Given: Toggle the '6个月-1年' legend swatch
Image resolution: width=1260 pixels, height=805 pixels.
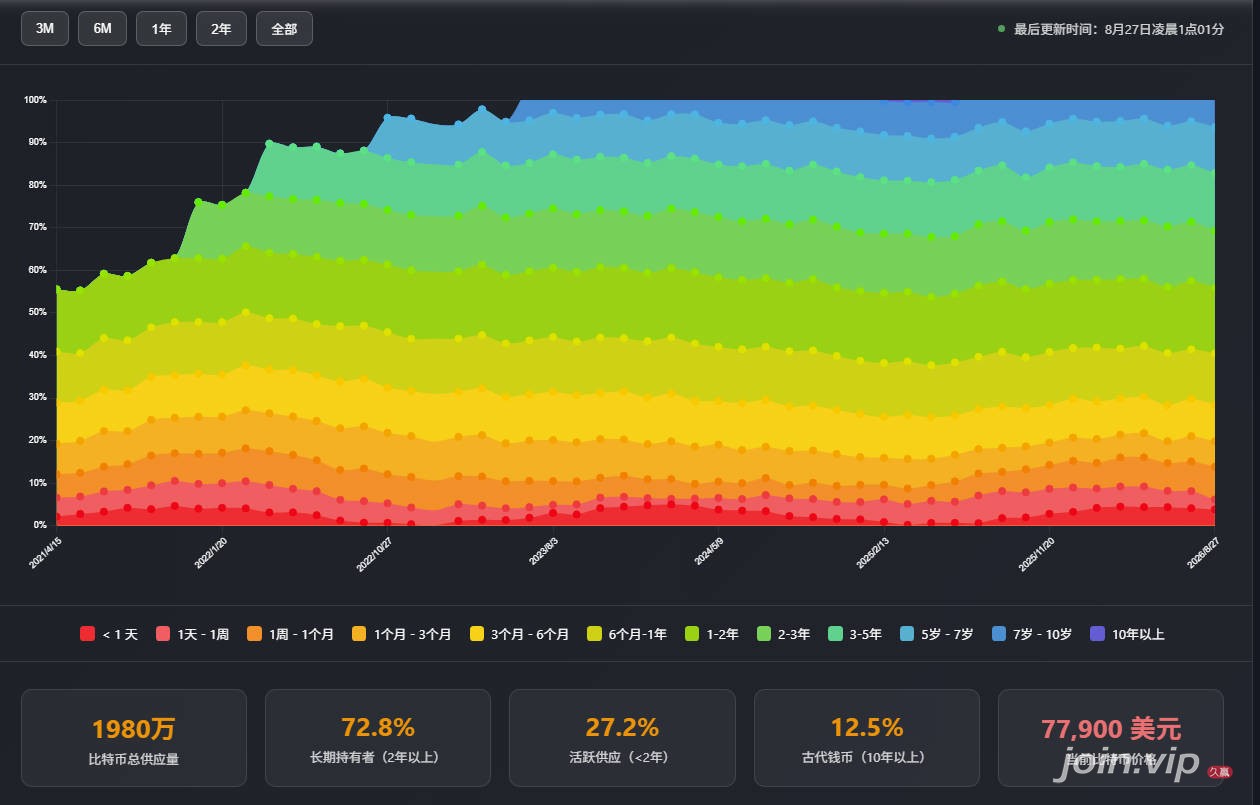Looking at the screenshot, I should 594,634.
